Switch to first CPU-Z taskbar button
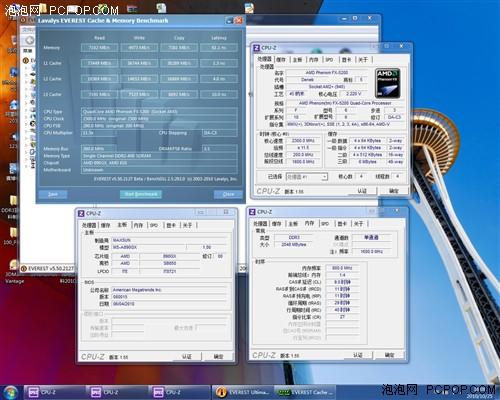Viewport: 500px width, 400px height. point(54,392)
